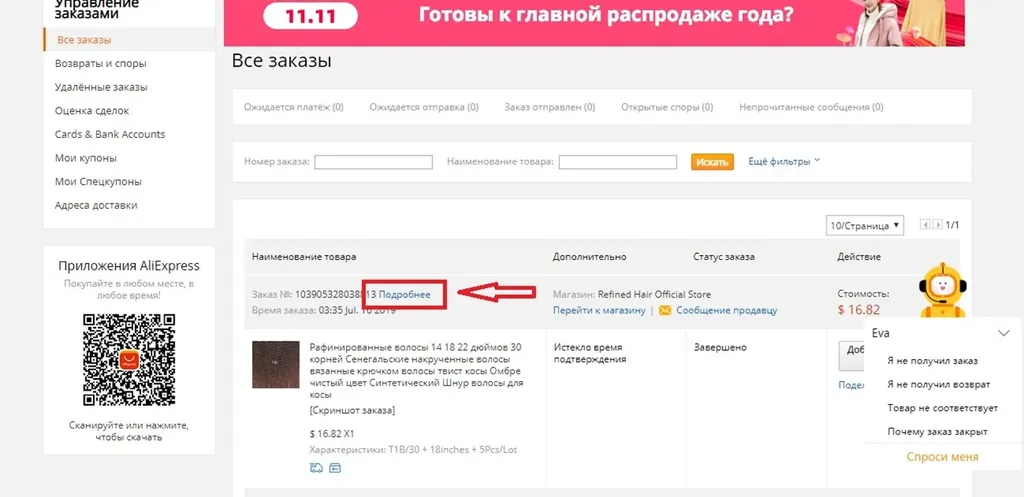Viewport: 1024px width, 497px height.
Task: Follow the Перейти к магазину link
Action: tap(599, 311)
